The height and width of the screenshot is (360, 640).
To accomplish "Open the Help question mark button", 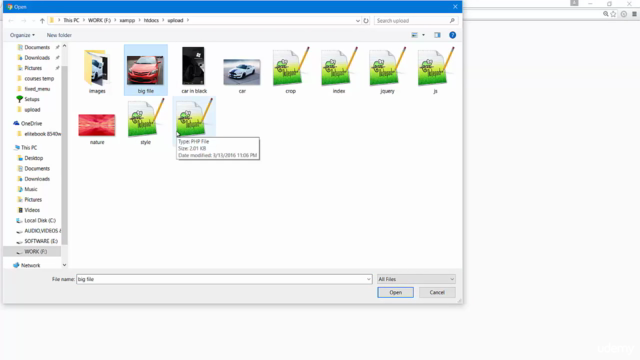I will (x=452, y=35).
